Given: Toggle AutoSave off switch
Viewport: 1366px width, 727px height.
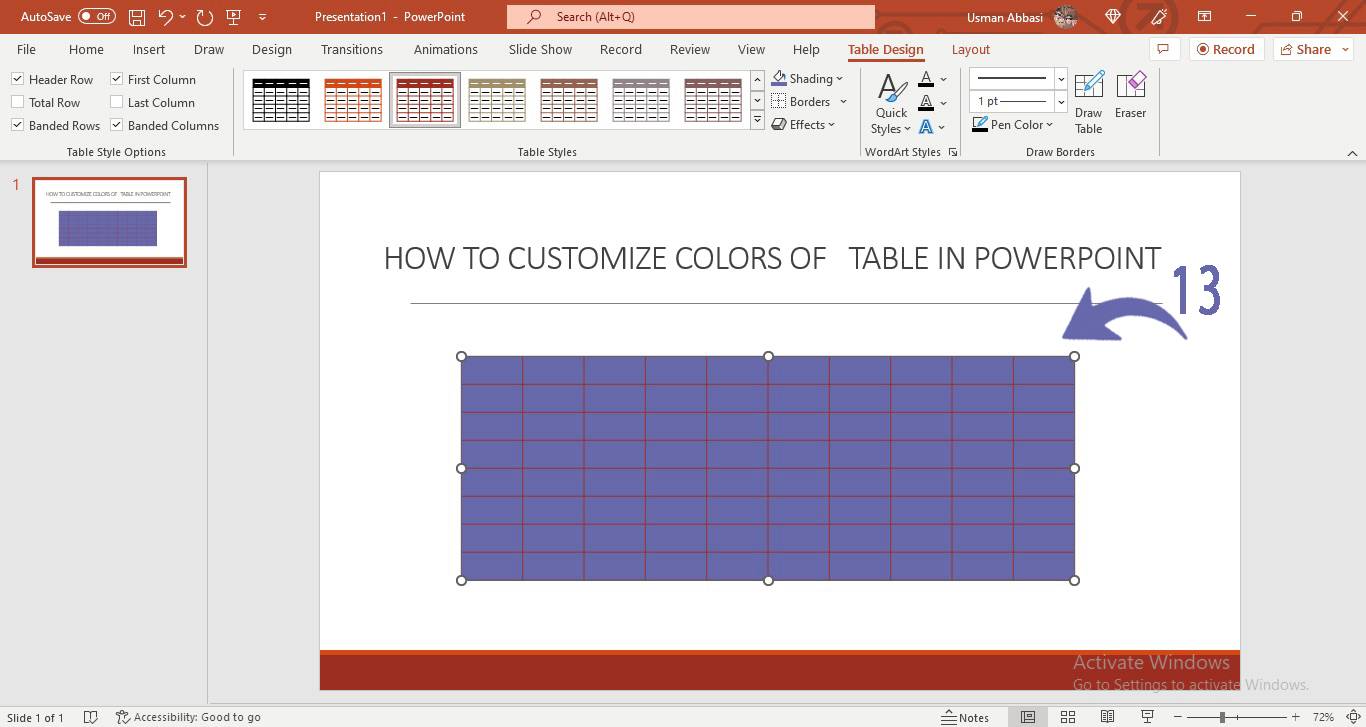Looking at the screenshot, I should pyautogui.click(x=96, y=17).
